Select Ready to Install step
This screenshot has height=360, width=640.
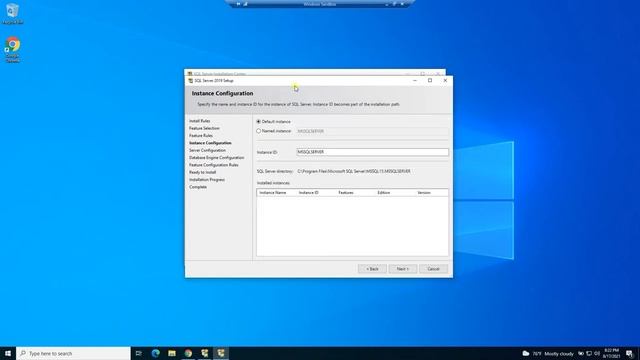point(202,172)
